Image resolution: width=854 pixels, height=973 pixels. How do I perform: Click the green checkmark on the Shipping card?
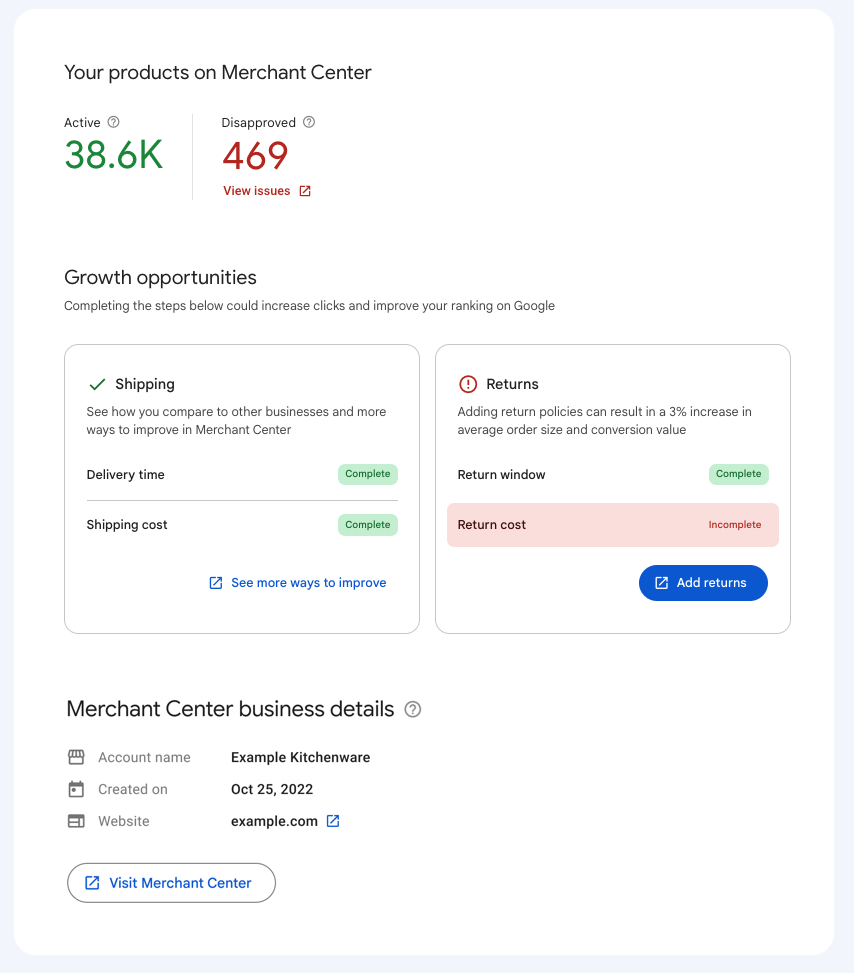pyautogui.click(x=97, y=382)
